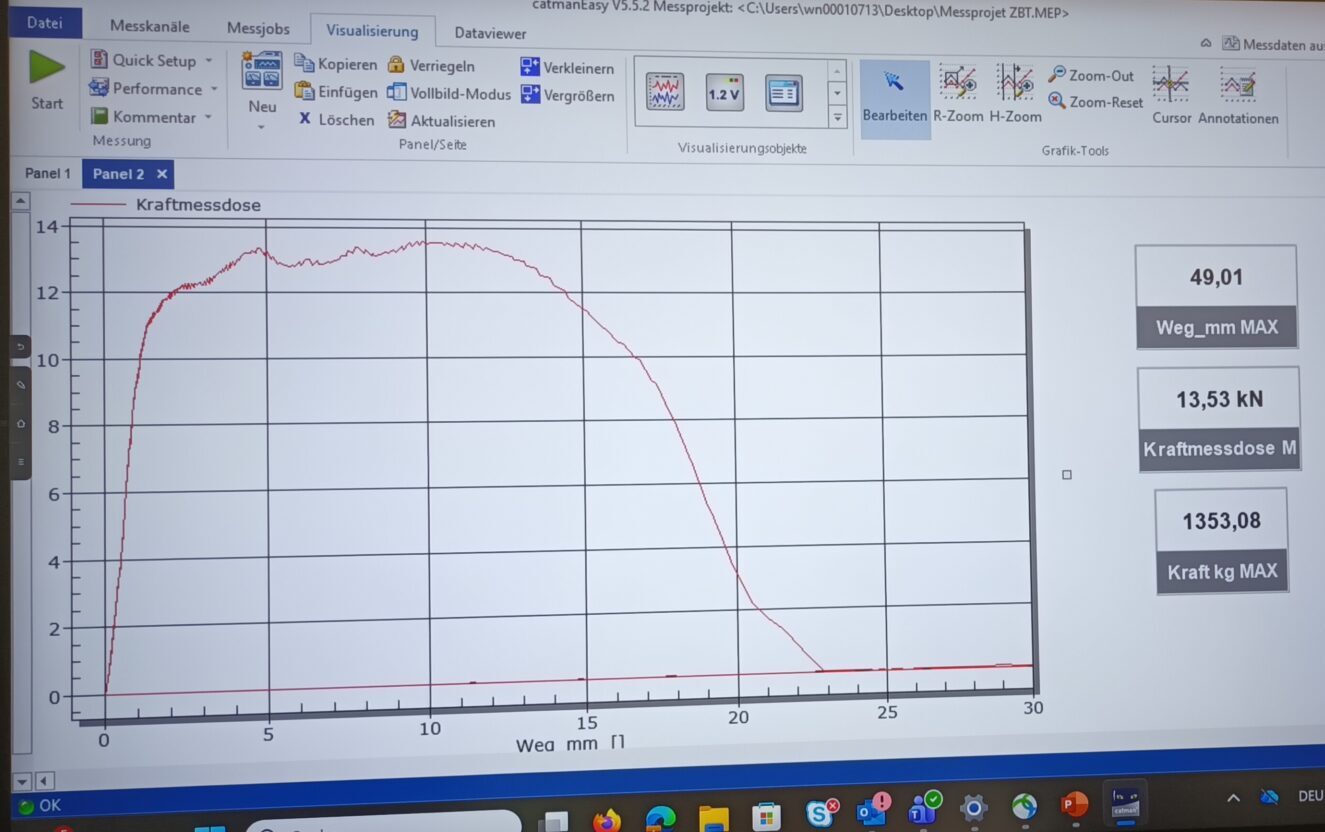Insert a real-time graph visualization object
Viewport: 1325px width, 832px height.
pyautogui.click(x=665, y=93)
